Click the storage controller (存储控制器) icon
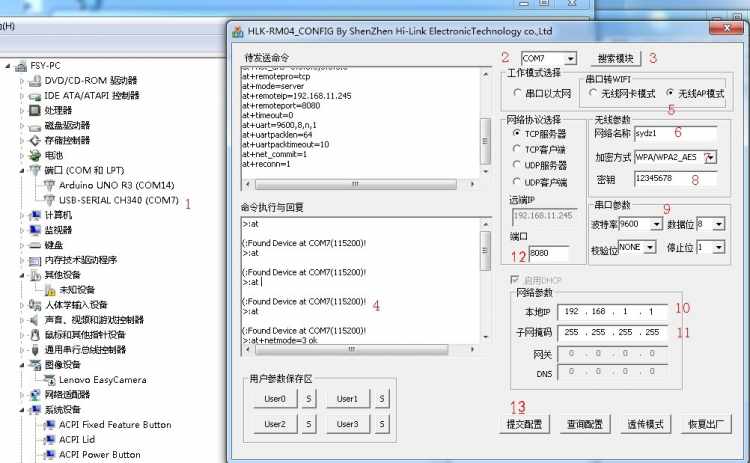 click(35, 141)
